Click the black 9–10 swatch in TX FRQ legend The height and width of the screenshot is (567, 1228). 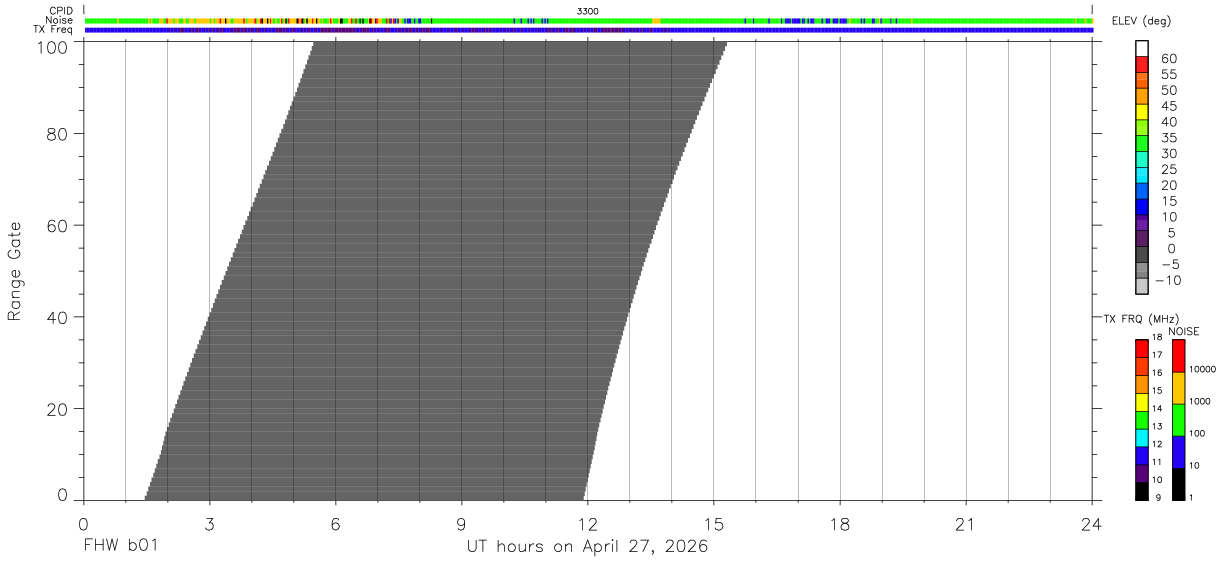[x=1141, y=491]
